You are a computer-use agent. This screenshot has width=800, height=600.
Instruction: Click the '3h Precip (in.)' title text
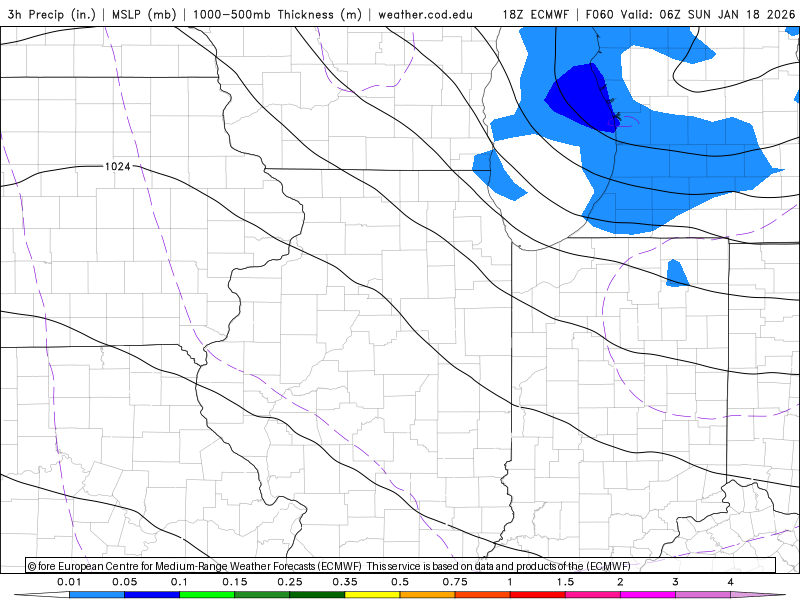point(52,14)
